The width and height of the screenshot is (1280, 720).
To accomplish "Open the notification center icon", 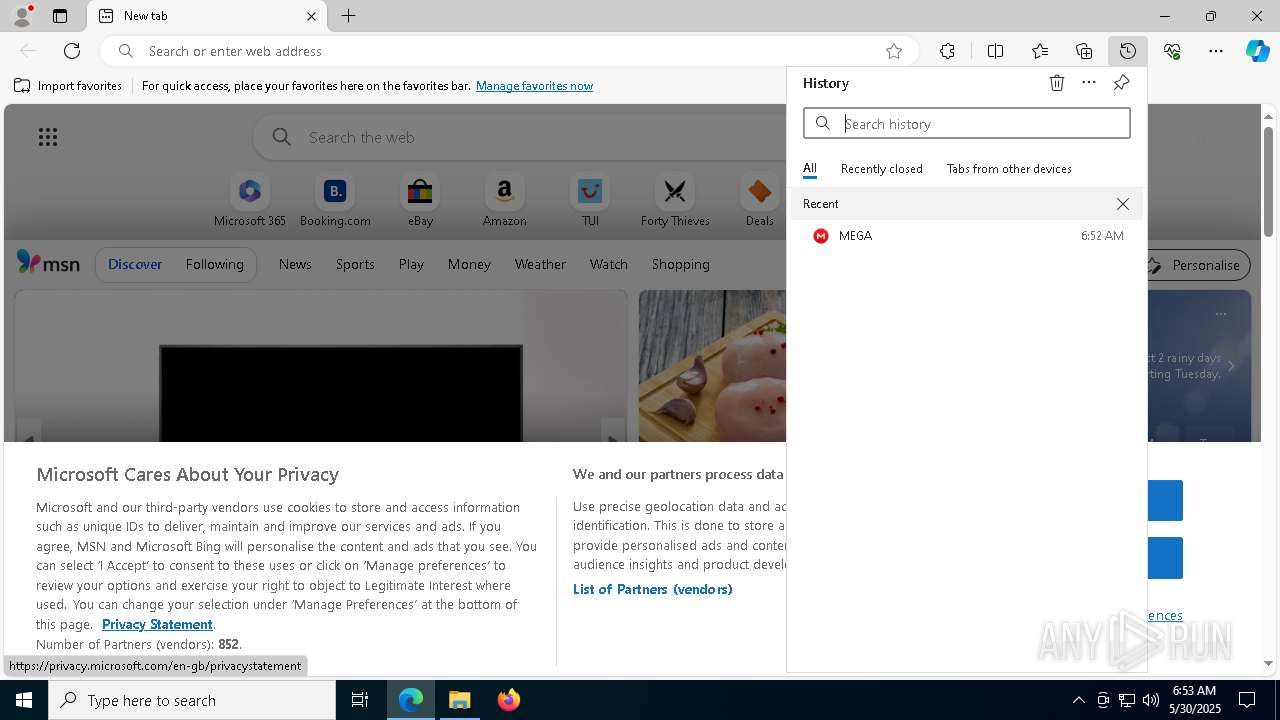I will 1247,700.
